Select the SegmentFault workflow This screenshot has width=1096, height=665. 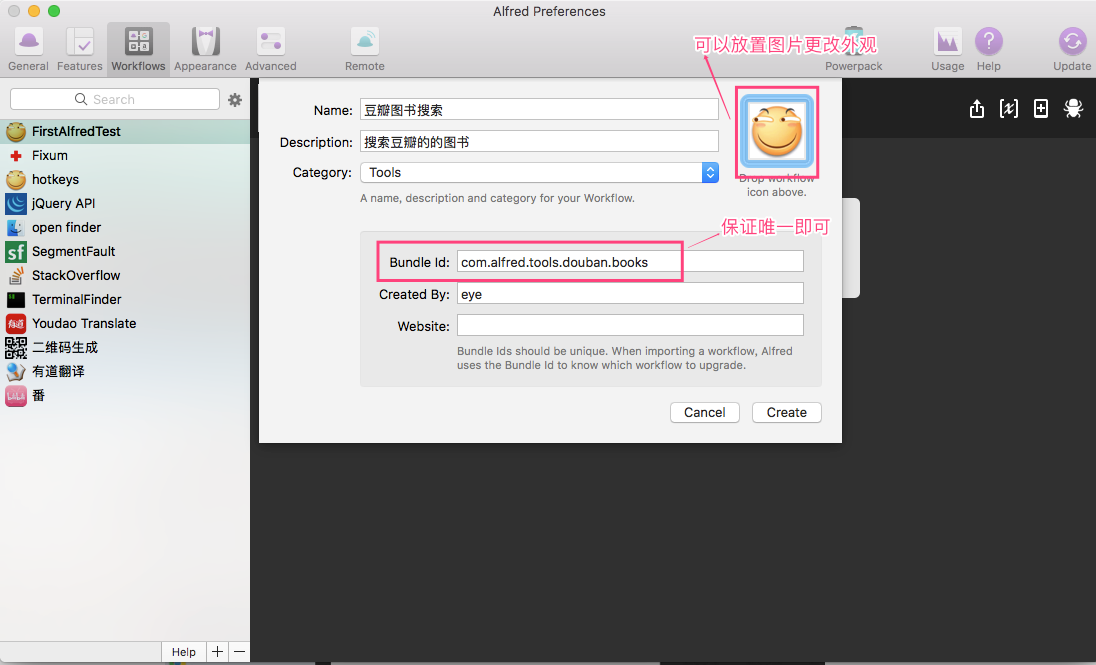coord(125,251)
